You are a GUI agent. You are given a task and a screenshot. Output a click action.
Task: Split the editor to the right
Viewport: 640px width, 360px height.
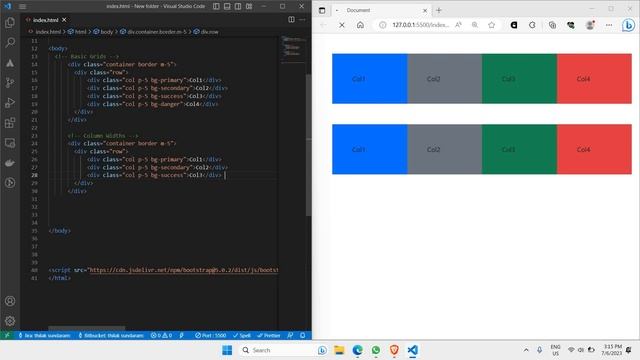291,19
